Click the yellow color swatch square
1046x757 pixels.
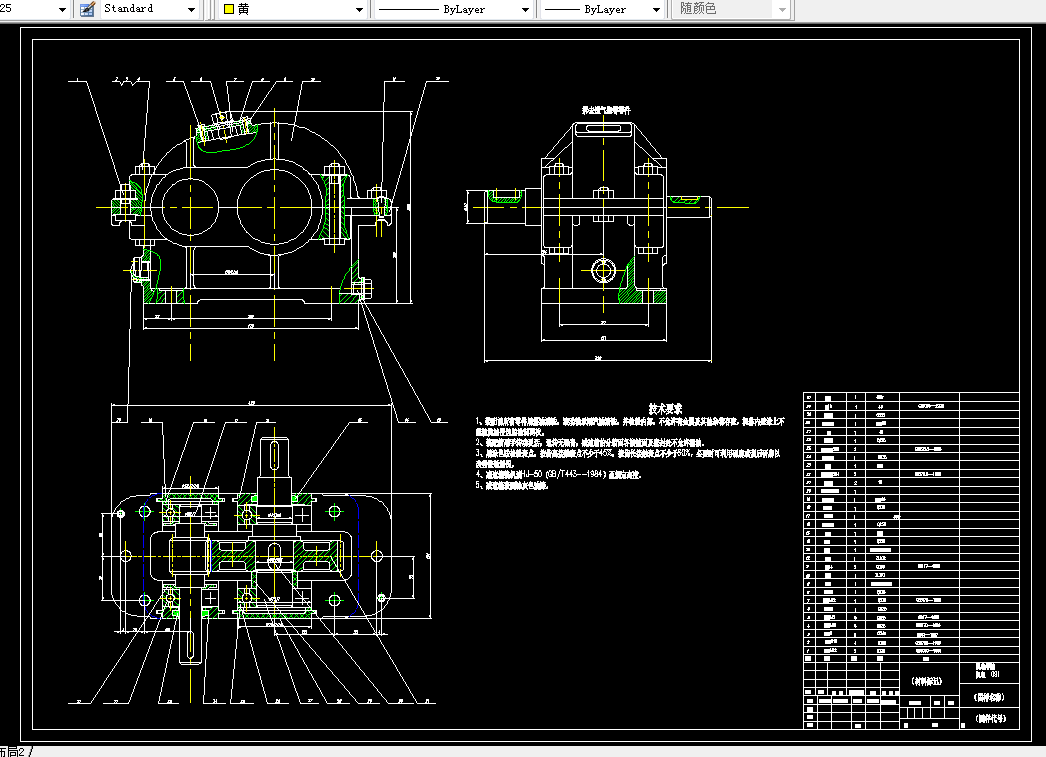point(228,9)
